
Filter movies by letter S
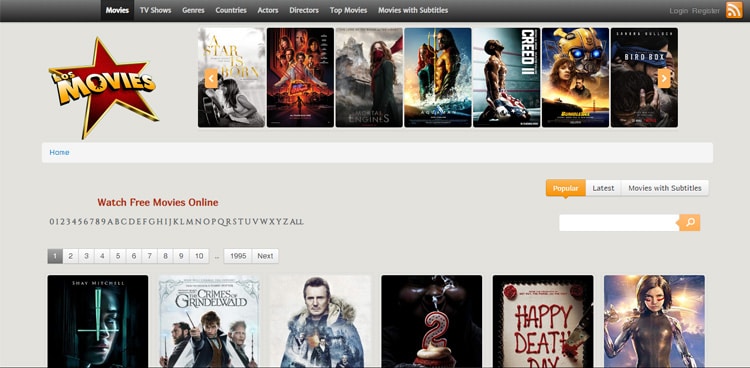234,222
